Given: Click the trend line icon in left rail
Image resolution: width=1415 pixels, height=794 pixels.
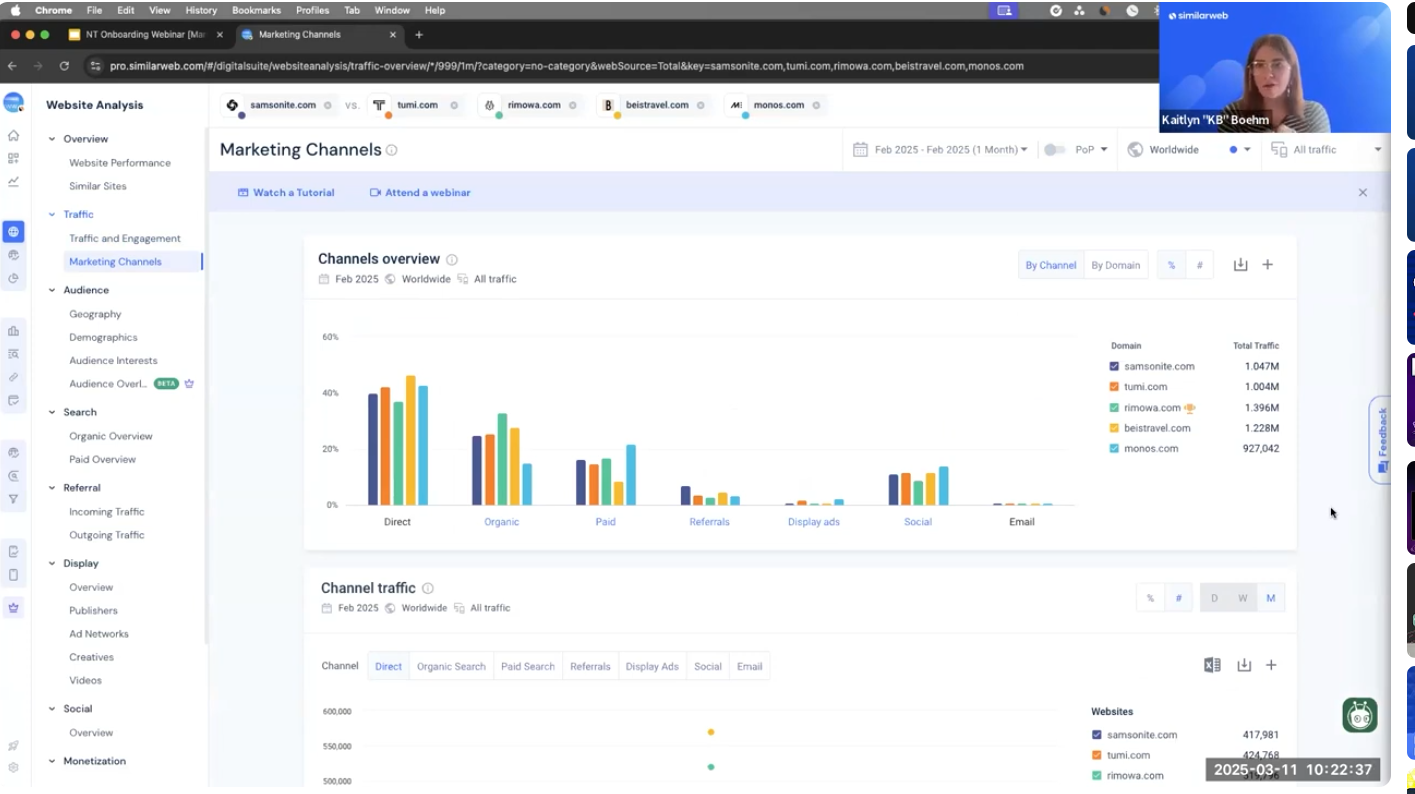Looking at the screenshot, I should [13, 182].
